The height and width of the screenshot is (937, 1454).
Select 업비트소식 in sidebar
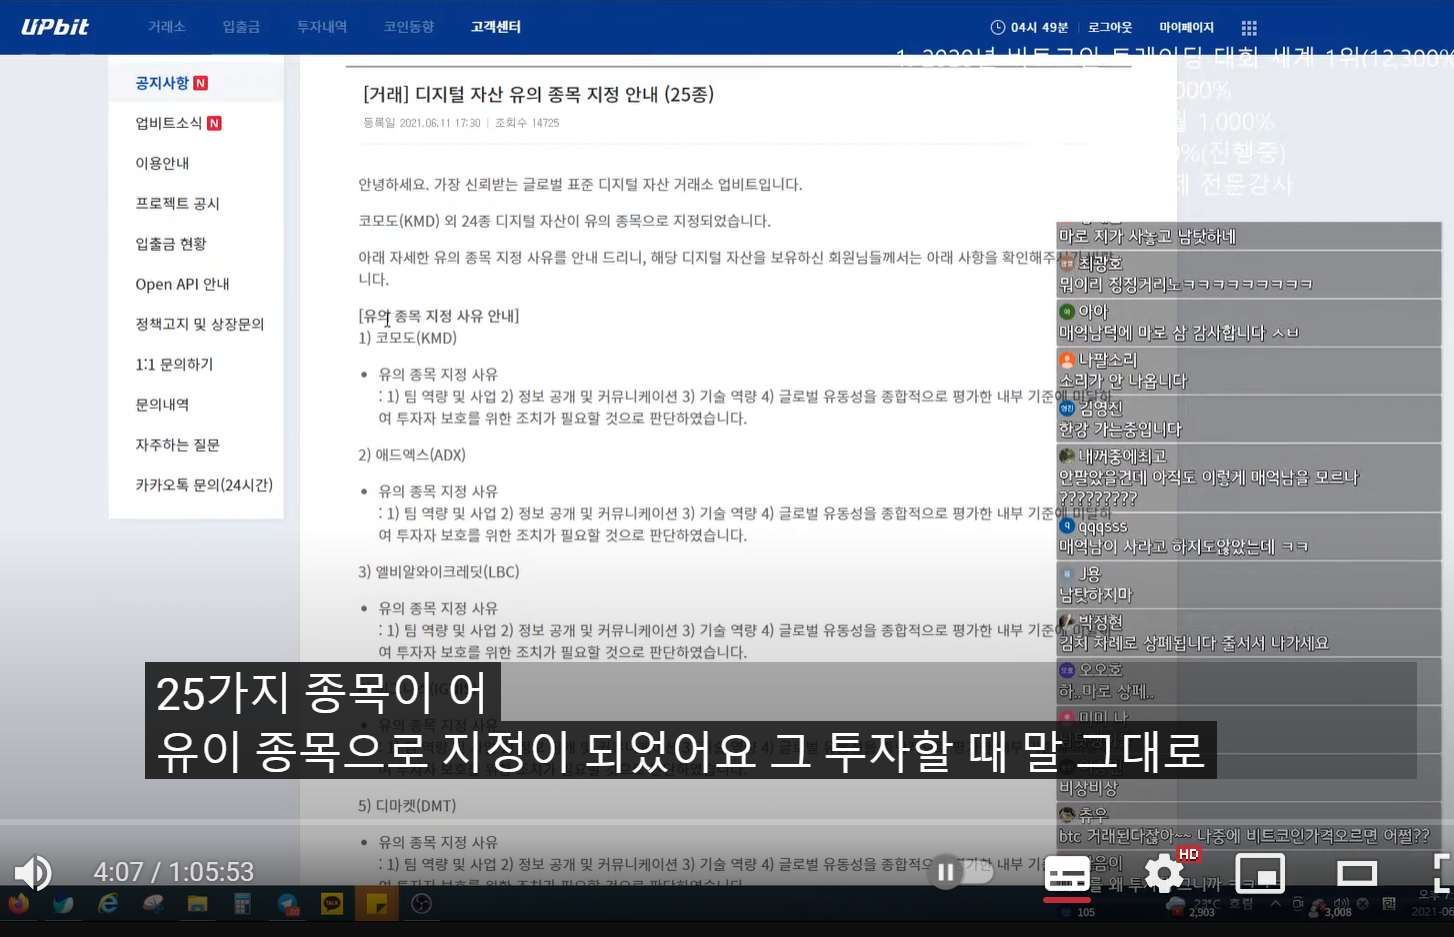pyautogui.click(x=169, y=123)
